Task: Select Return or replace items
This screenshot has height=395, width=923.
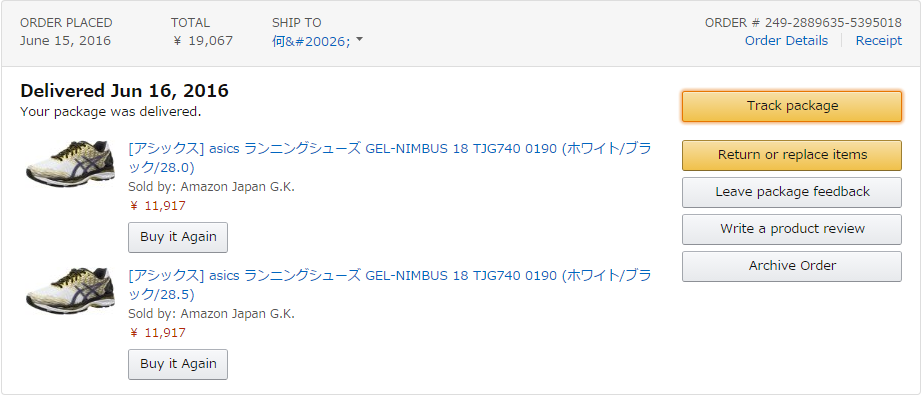Action: click(792, 155)
